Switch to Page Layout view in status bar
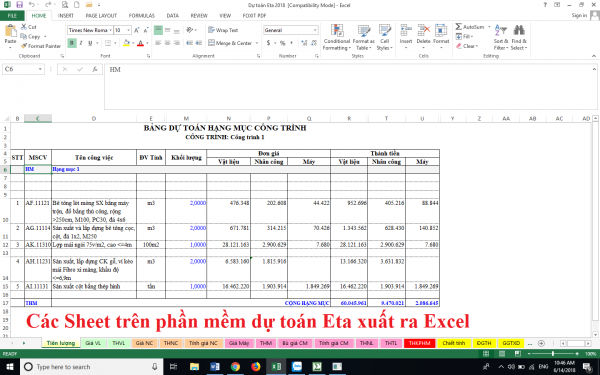The height and width of the screenshot is (375, 600). 502,354
